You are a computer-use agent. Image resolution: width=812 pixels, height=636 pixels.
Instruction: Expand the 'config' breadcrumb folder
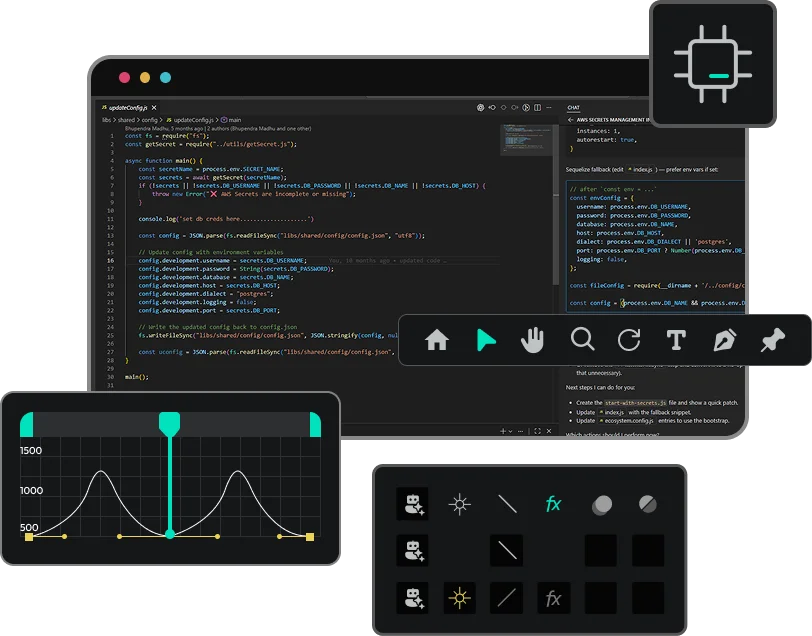click(x=149, y=120)
